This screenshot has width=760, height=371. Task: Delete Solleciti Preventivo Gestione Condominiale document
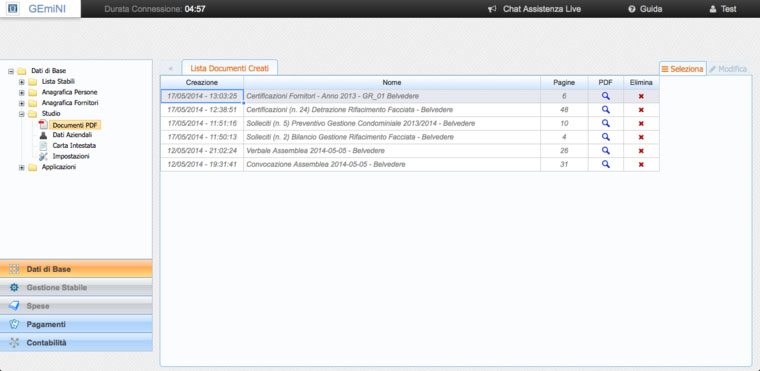641,124
